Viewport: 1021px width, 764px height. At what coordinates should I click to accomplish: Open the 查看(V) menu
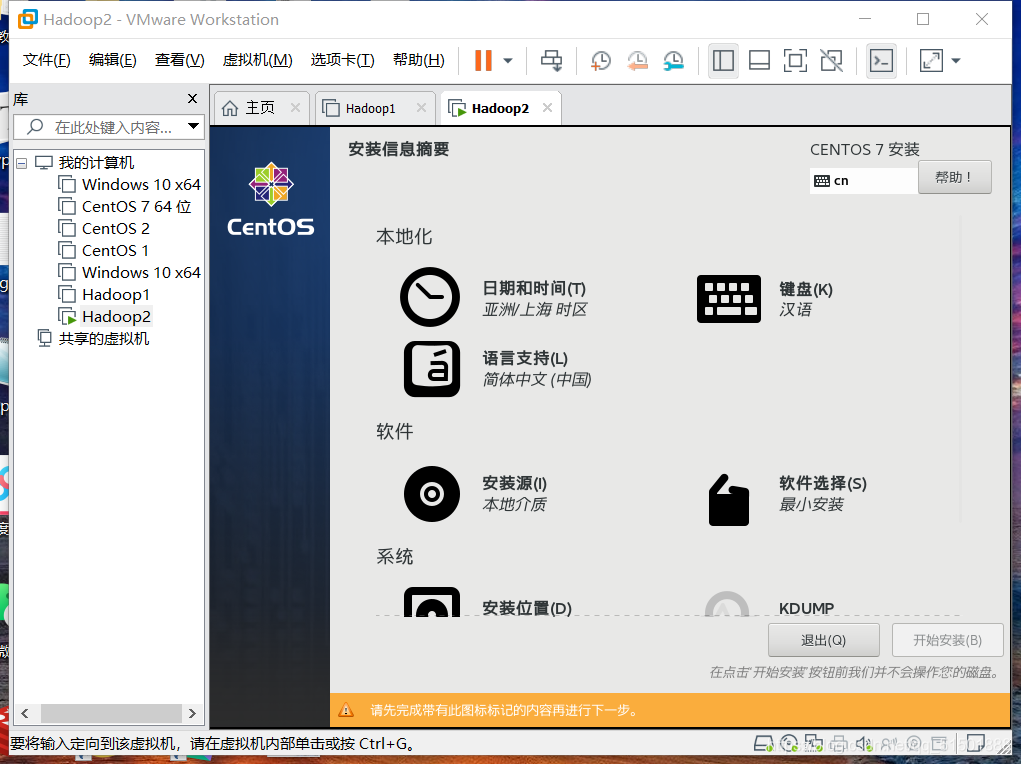pos(179,60)
